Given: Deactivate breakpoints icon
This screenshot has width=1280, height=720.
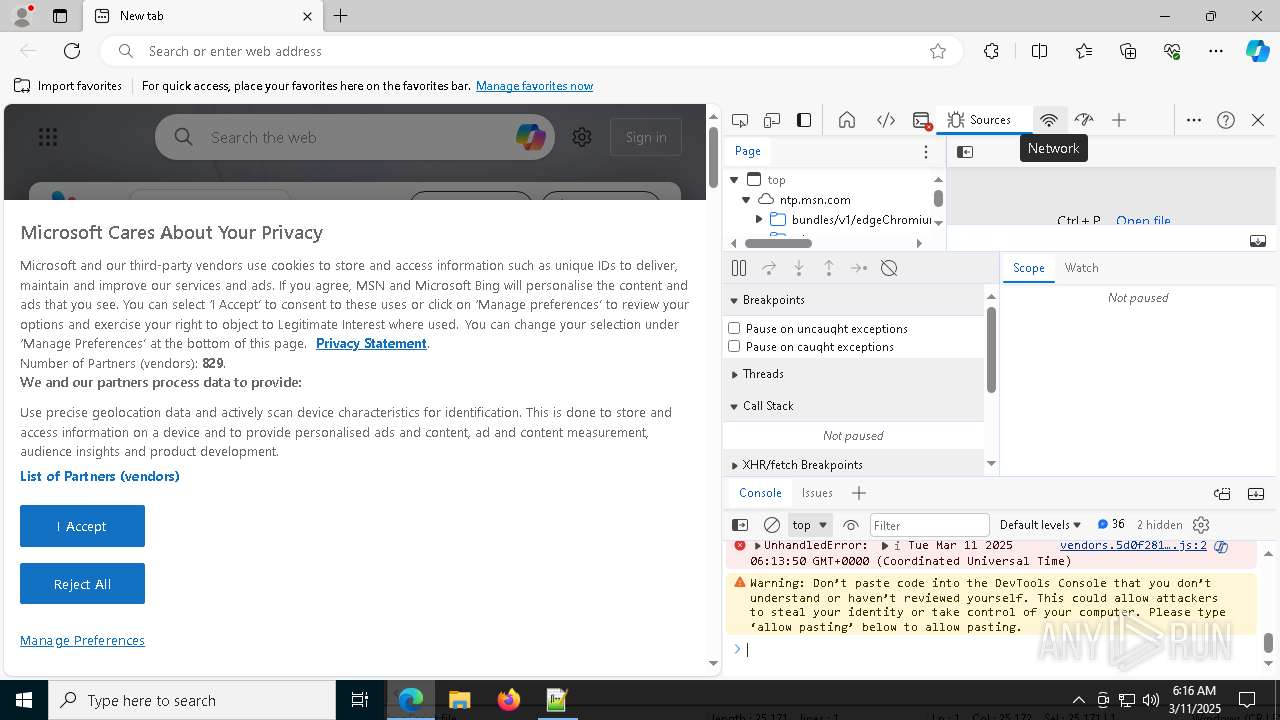Looking at the screenshot, I should pos(889,268).
